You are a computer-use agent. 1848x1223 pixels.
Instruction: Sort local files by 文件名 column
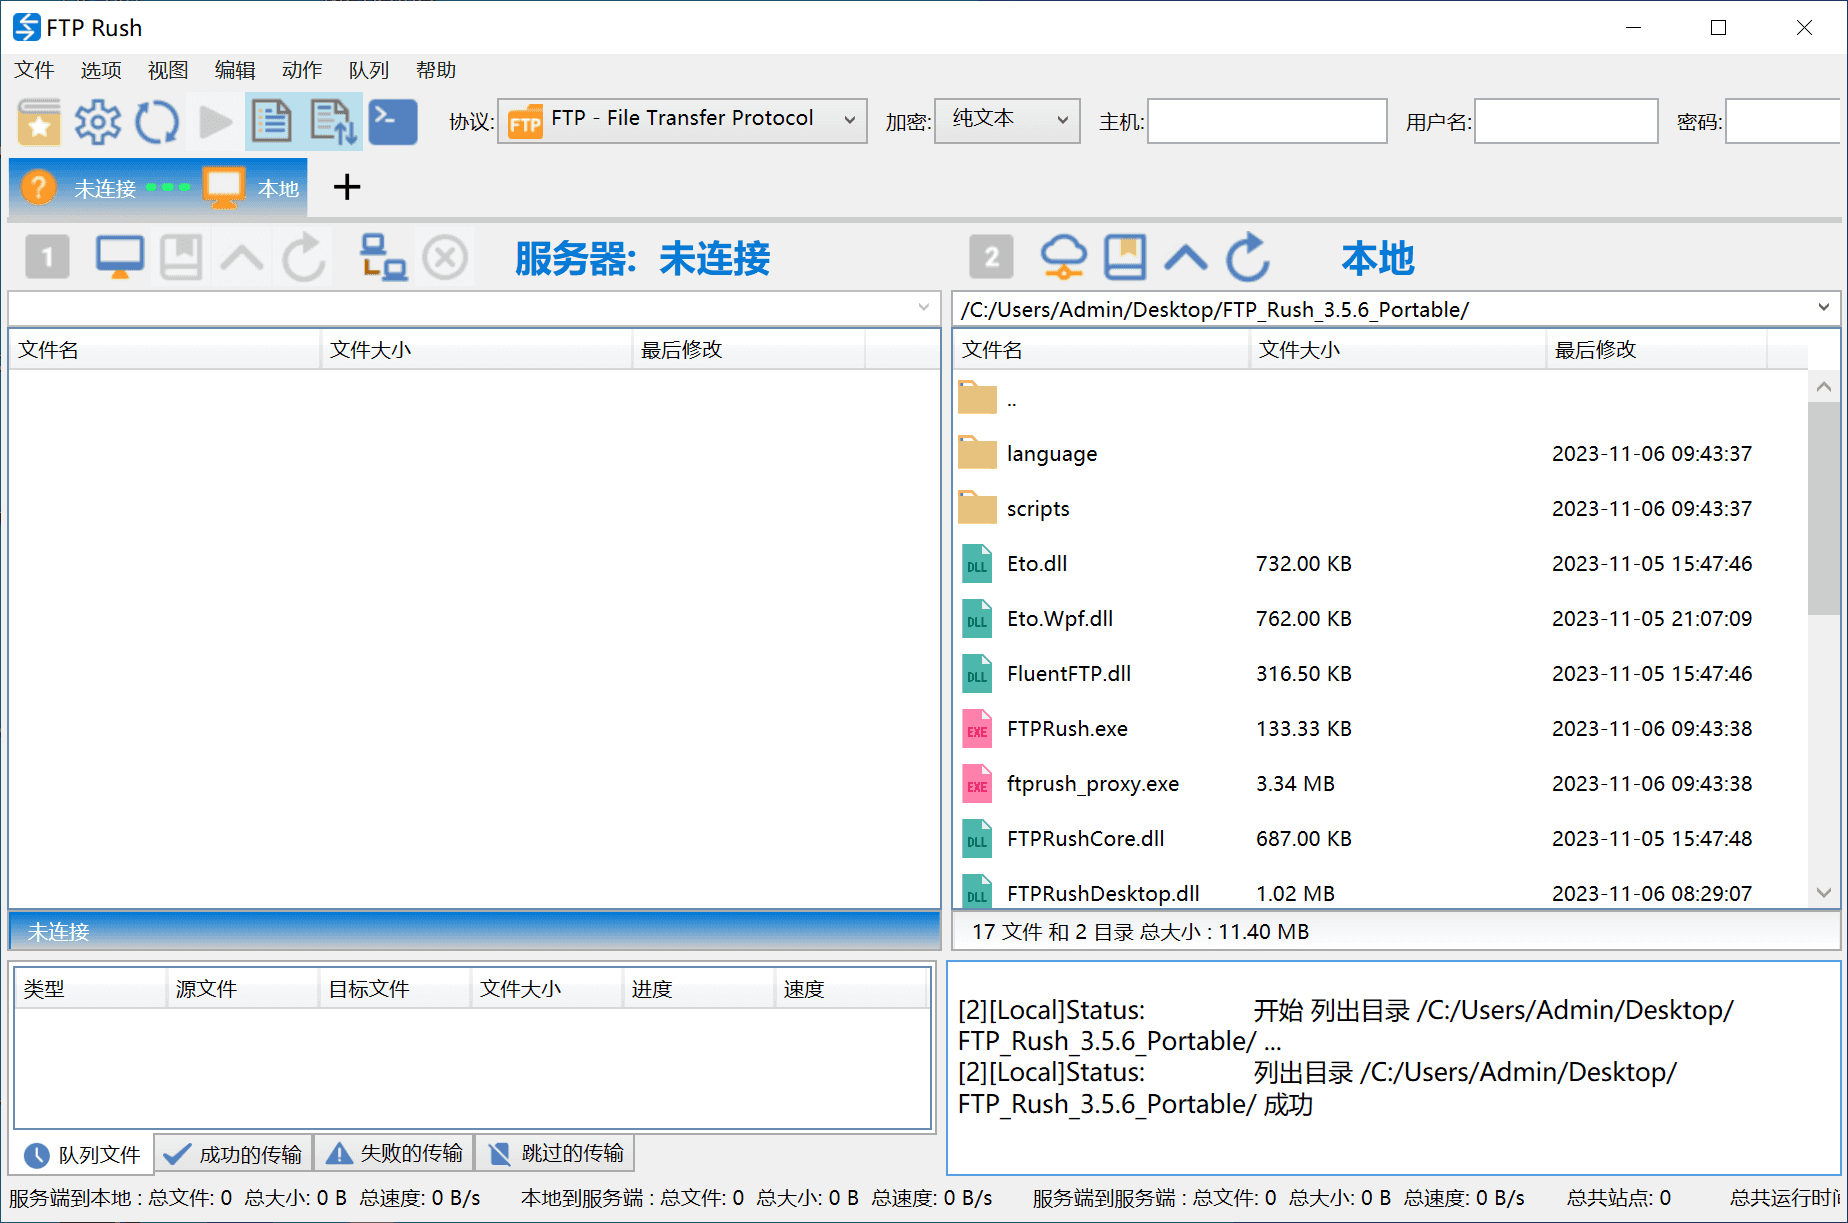[x=1101, y=350]
